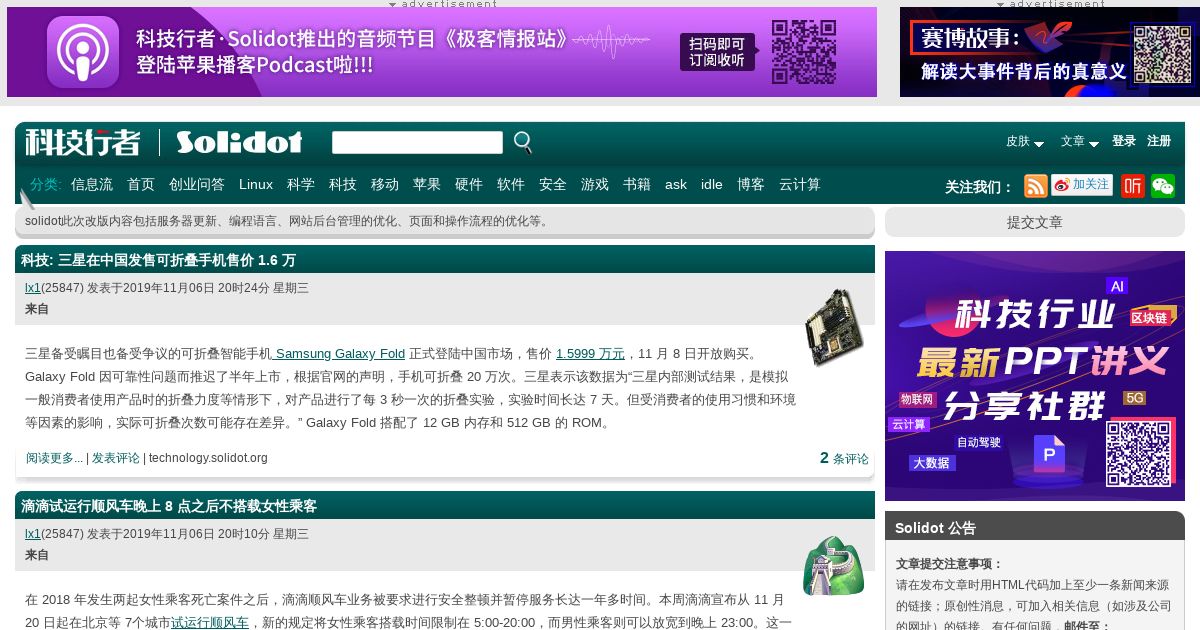Open the RSS feed icon

coord(1036,186)
